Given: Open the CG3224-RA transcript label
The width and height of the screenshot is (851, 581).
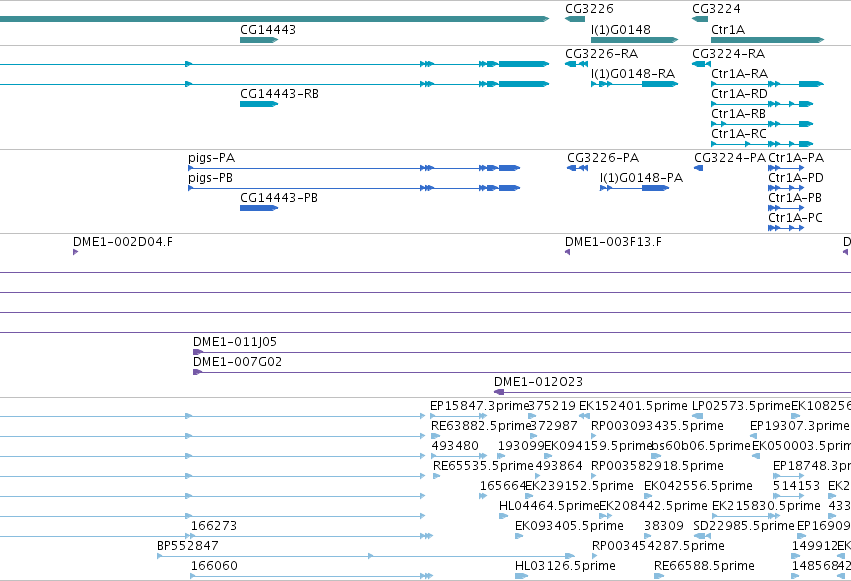Looking at the screenshot, I should (728, 54).
